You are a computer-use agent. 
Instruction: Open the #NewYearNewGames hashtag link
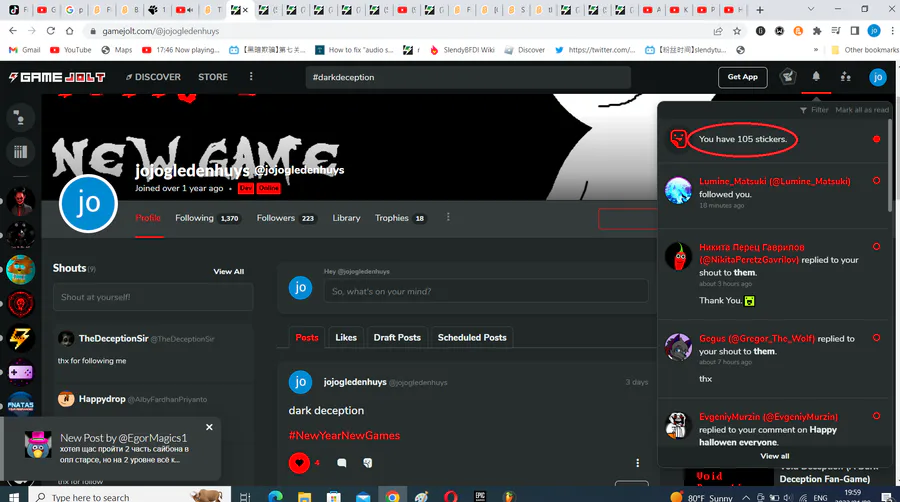[x=344, y=435]
